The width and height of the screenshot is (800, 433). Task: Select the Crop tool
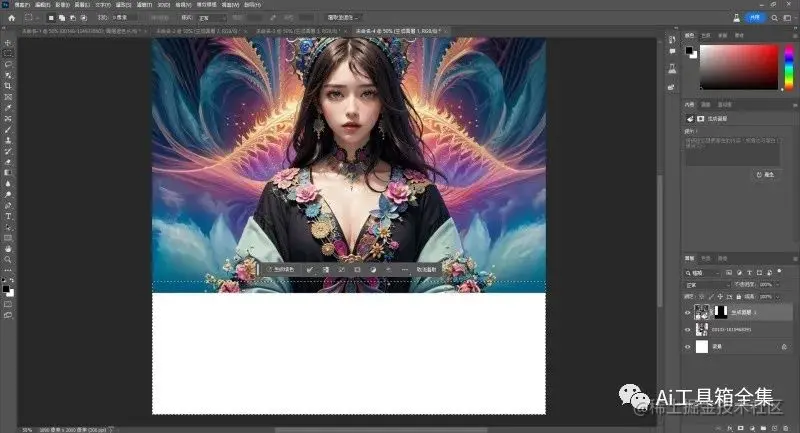coord(8,86)
